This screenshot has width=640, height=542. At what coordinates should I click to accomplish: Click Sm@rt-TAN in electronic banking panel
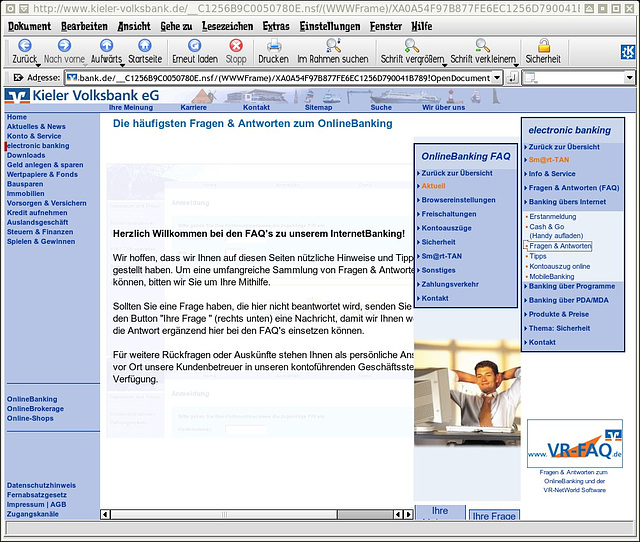[x=549, y=160]
